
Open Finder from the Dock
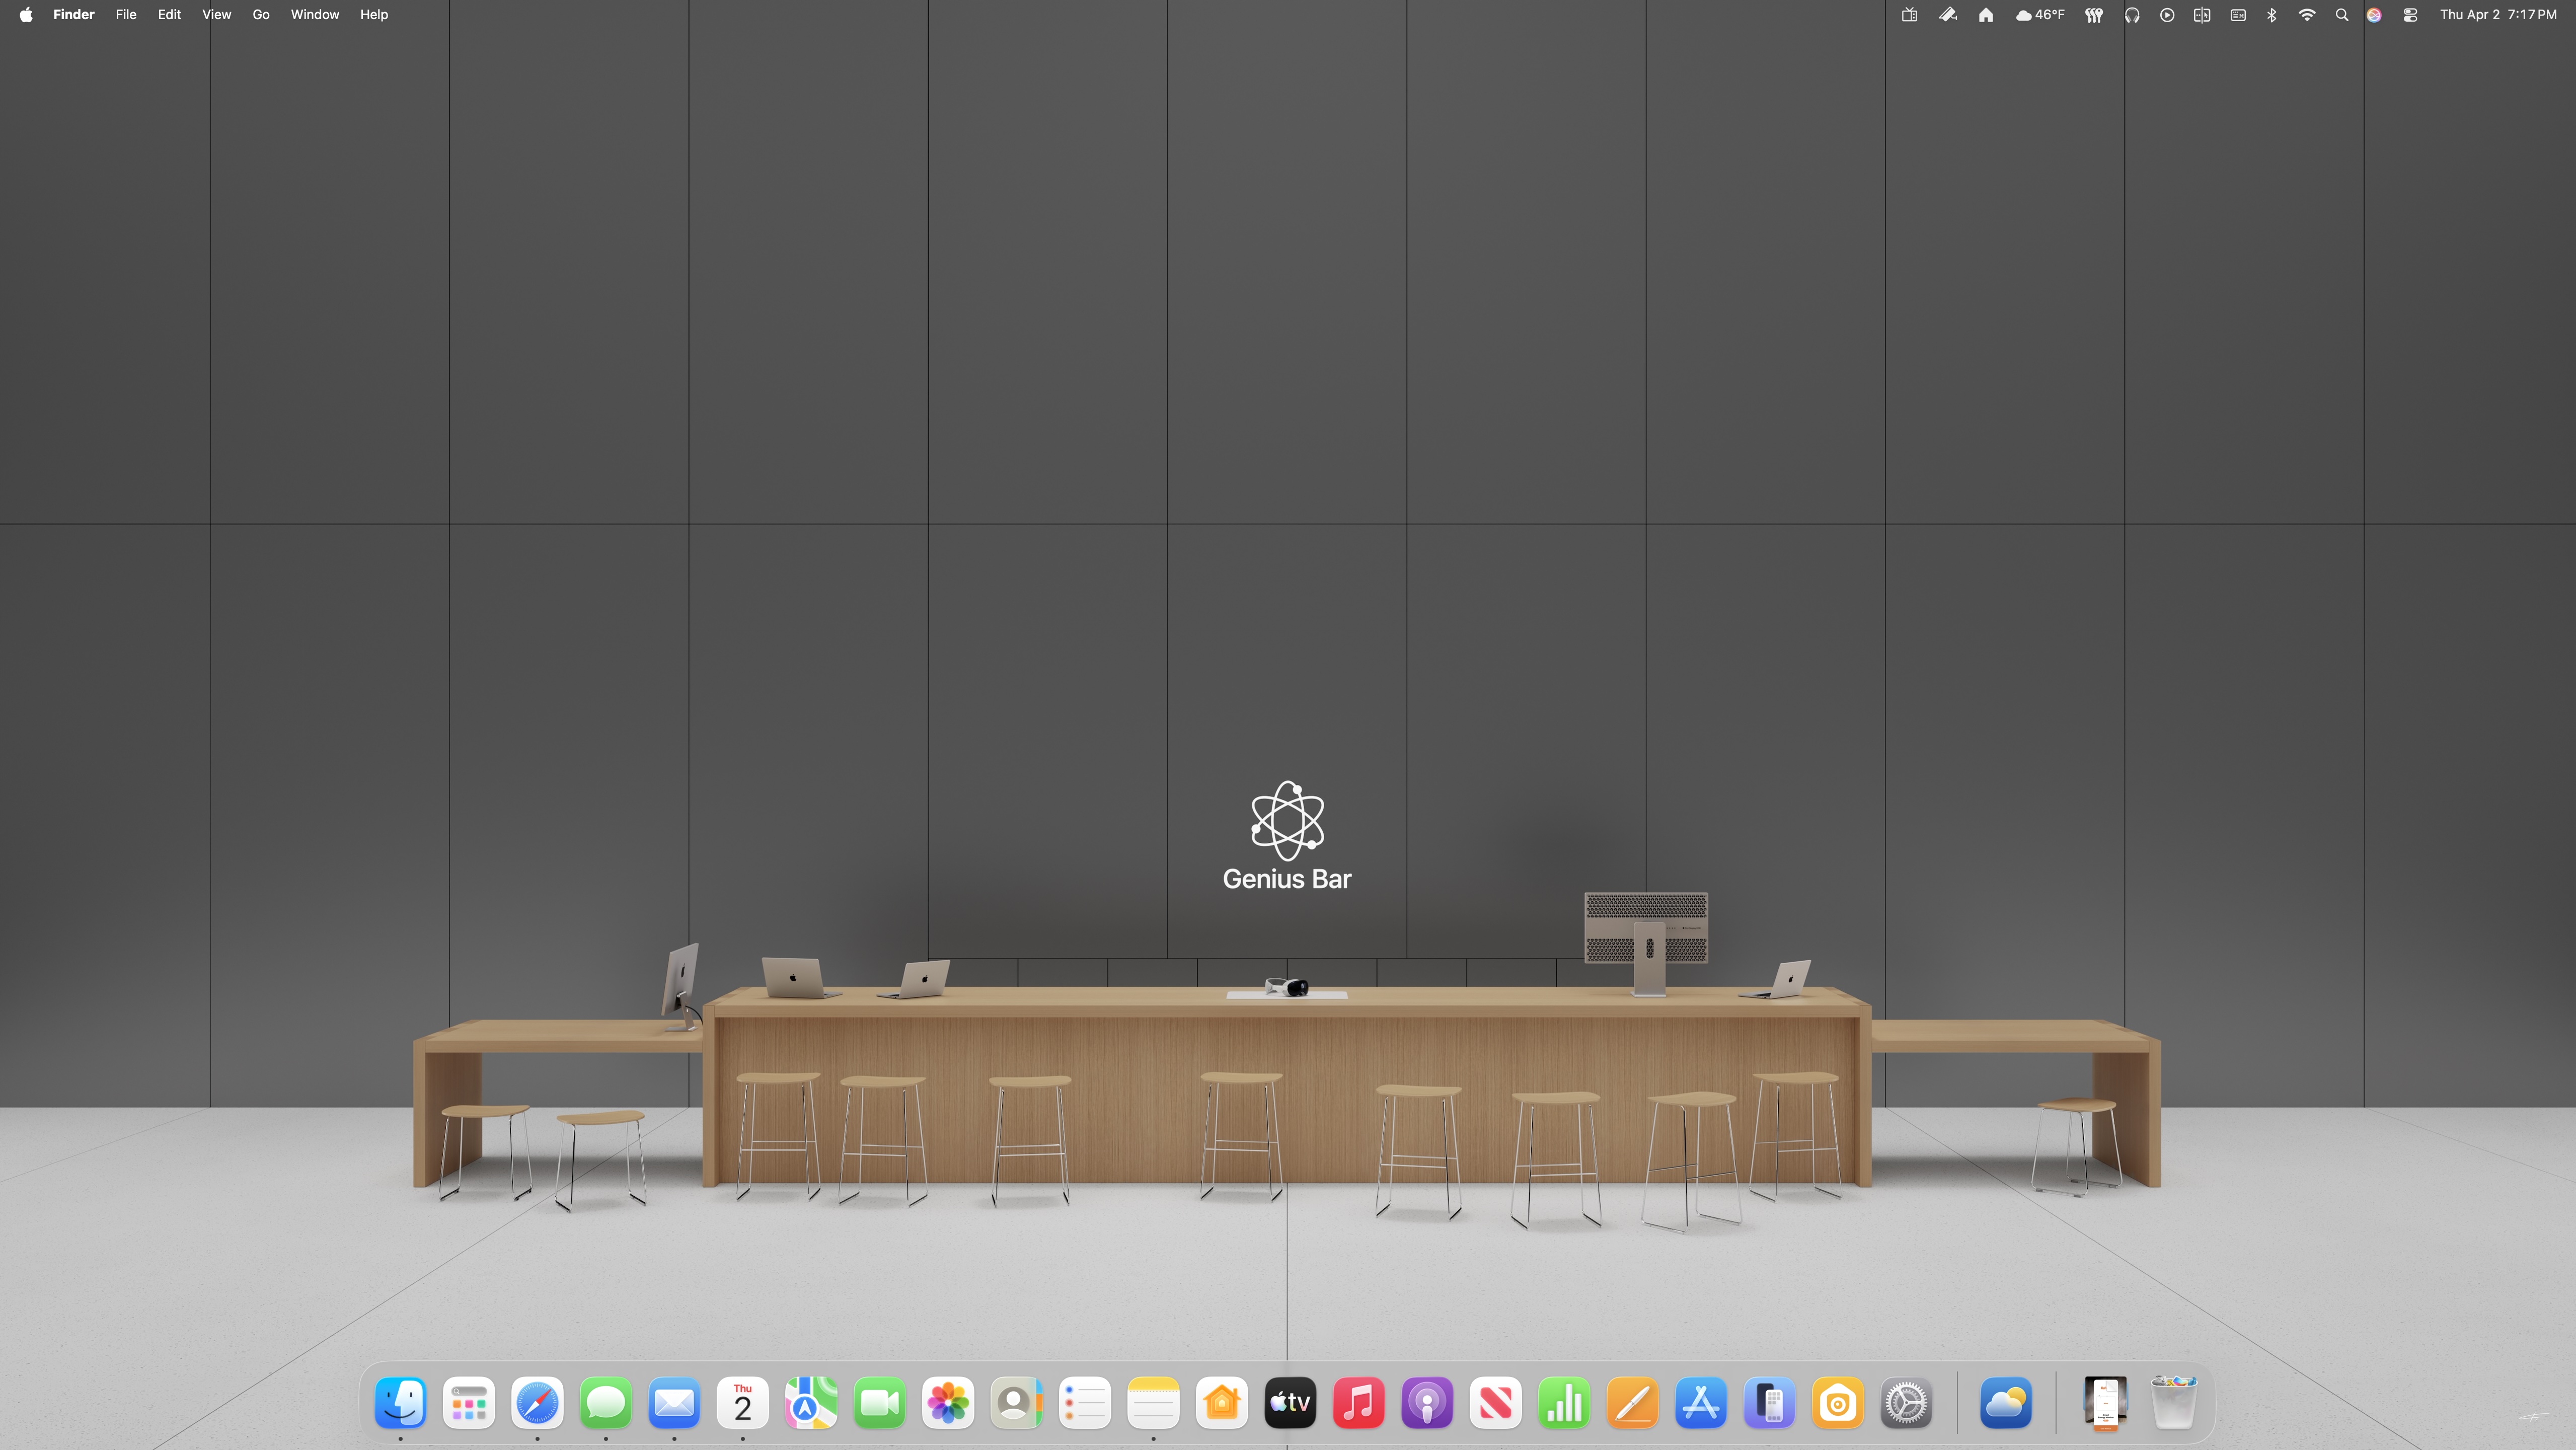401,1403
